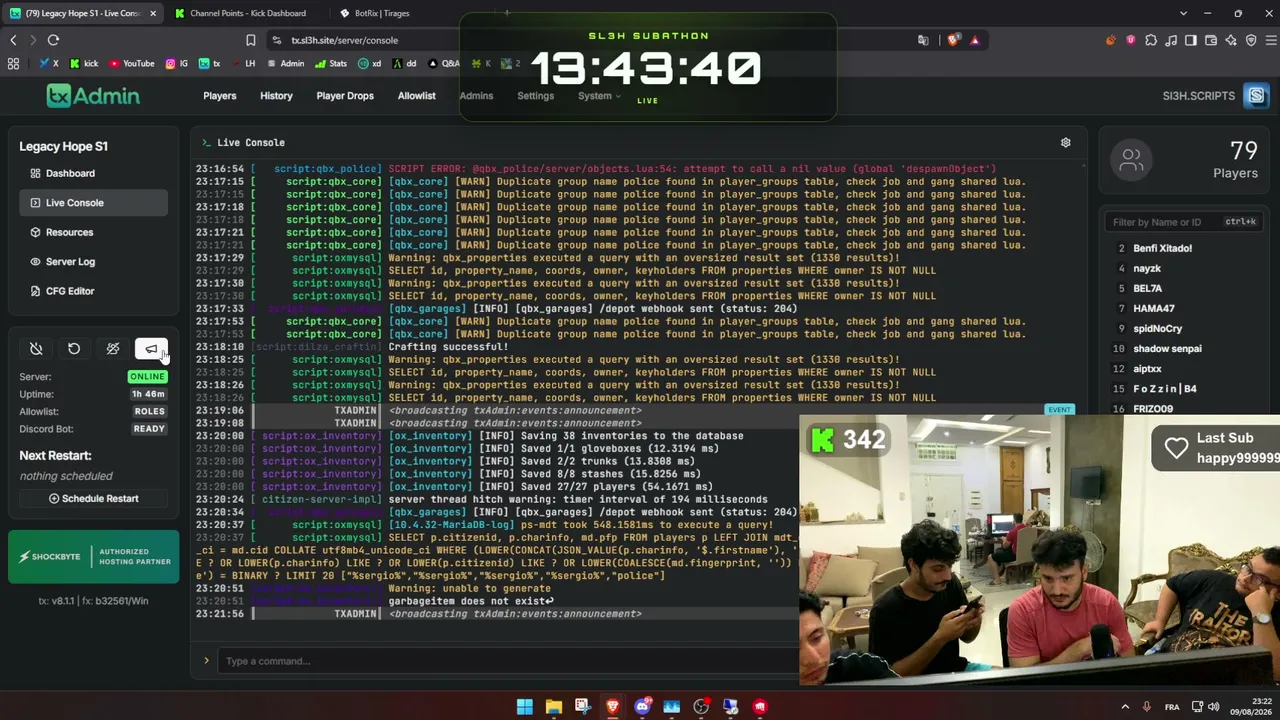Open the browser apps grid icon
The height and width of the screenshot is (720, 1280).
coord(13,63)
